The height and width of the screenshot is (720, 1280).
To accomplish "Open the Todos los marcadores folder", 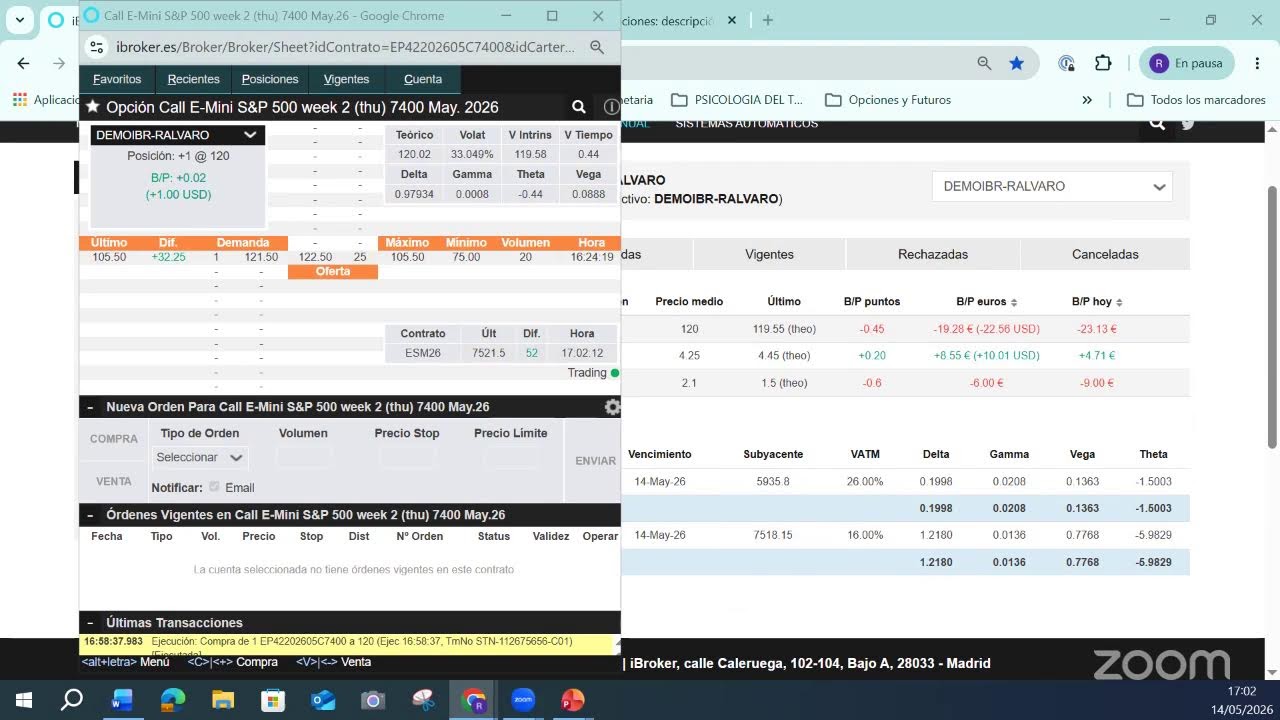I will (1197, 100).
